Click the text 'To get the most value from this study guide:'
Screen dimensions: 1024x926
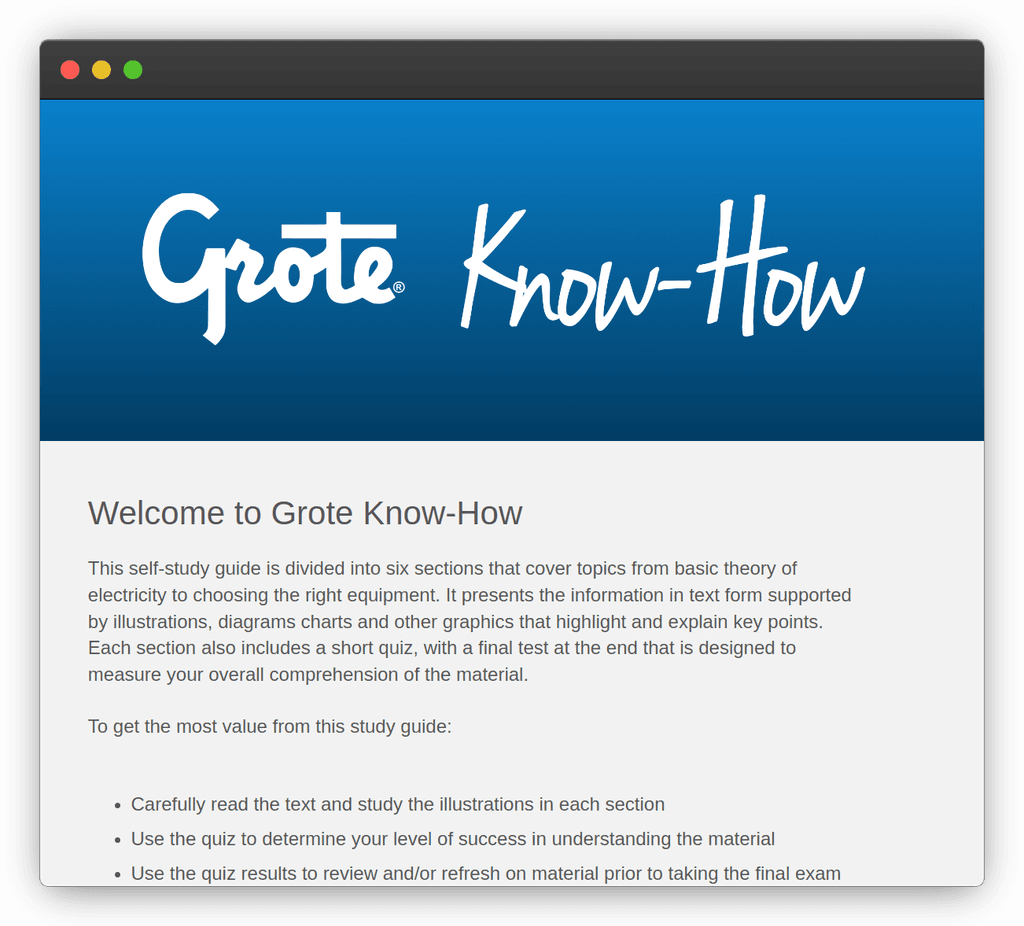coord(270,727)
